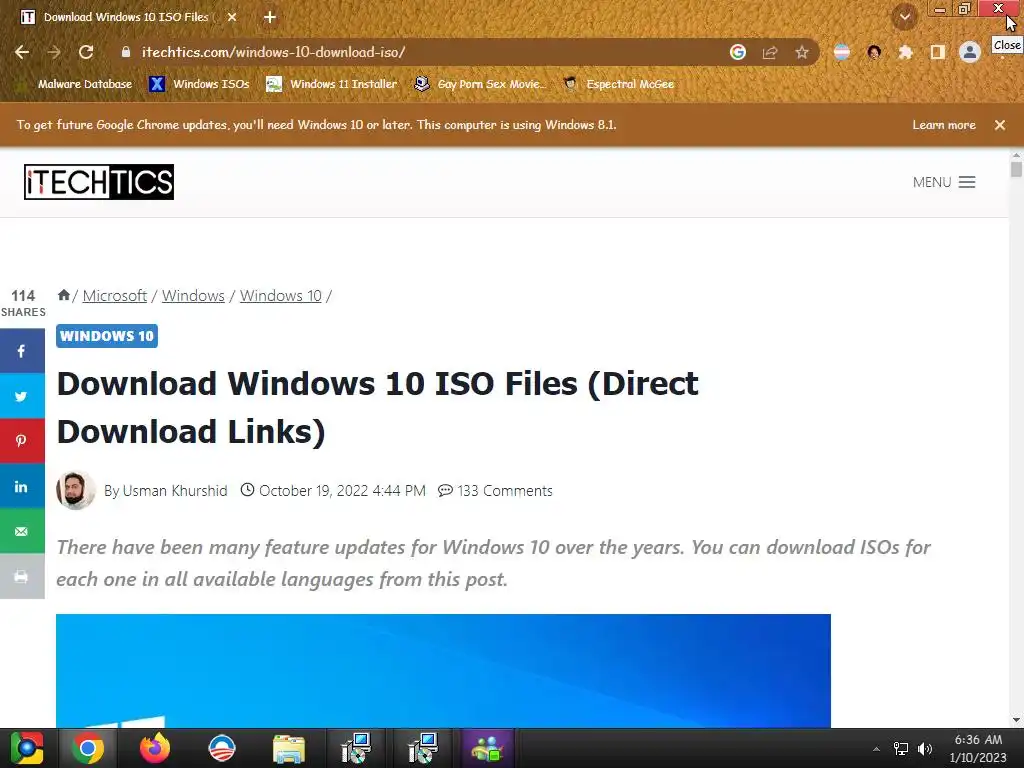Pin article on Pinterest
Viewport: 1024px width, 768px height.
pos(22,441)
